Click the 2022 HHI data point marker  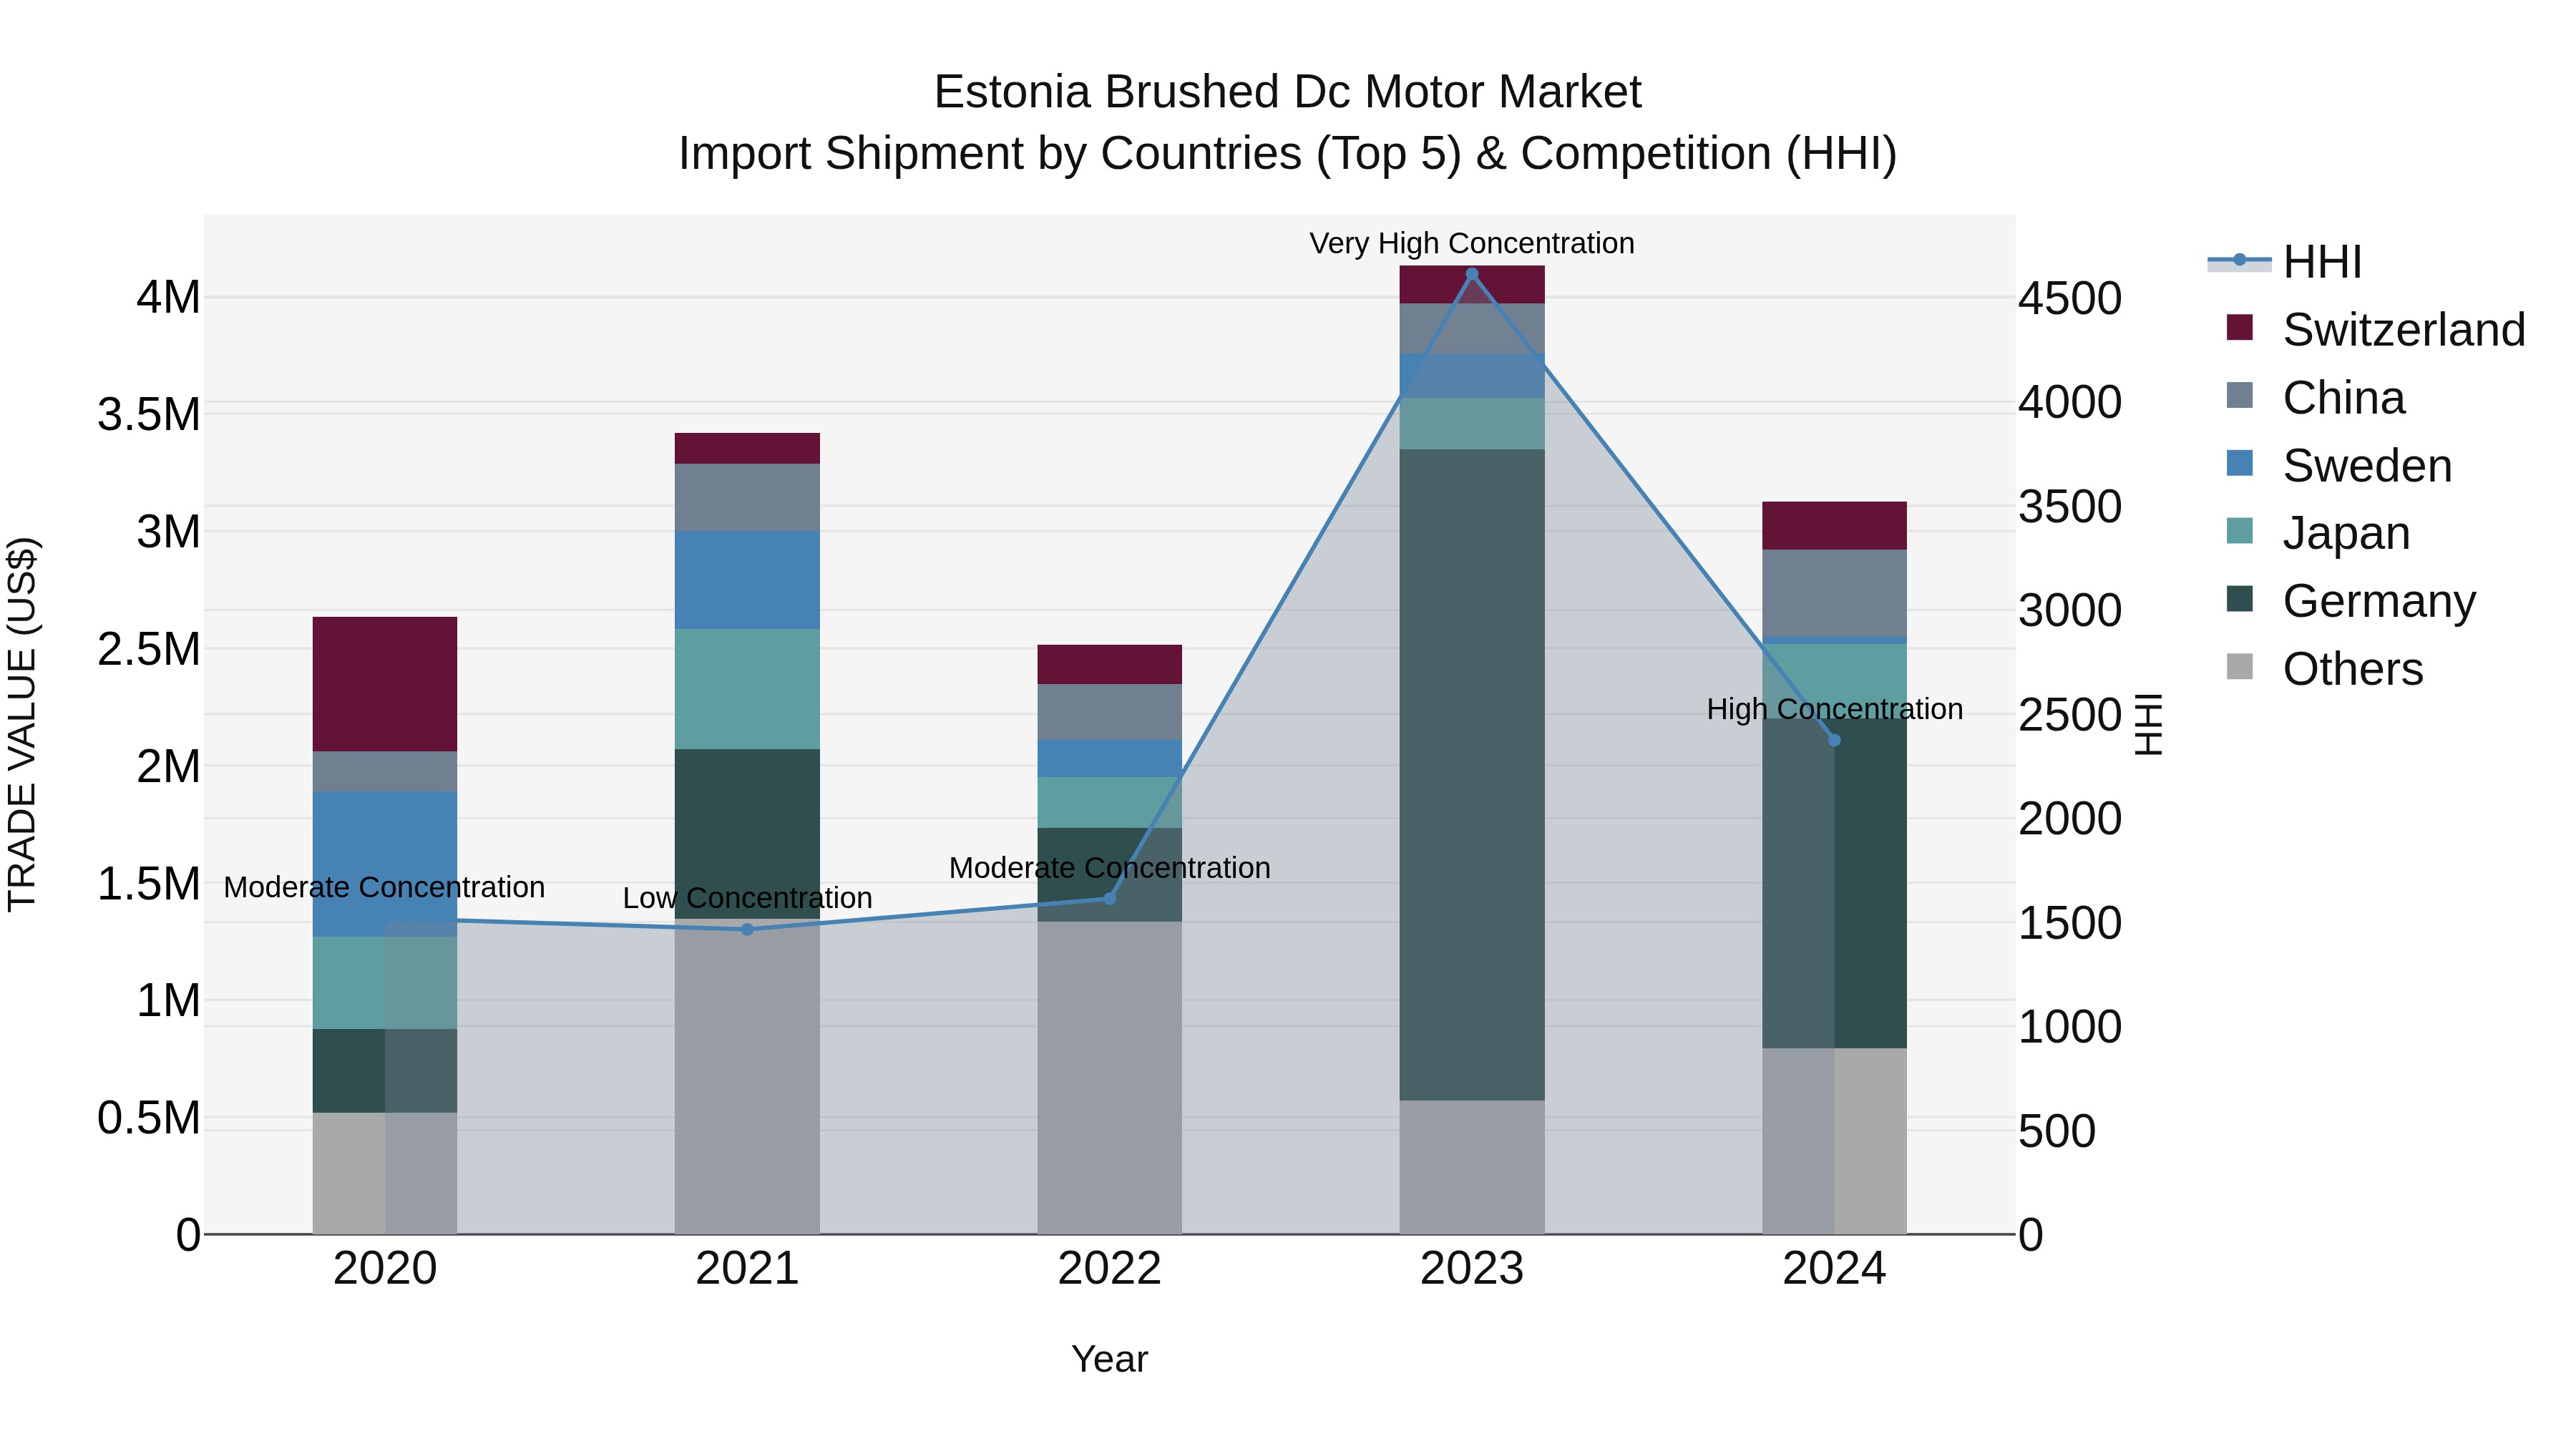tap(1109, 898)
